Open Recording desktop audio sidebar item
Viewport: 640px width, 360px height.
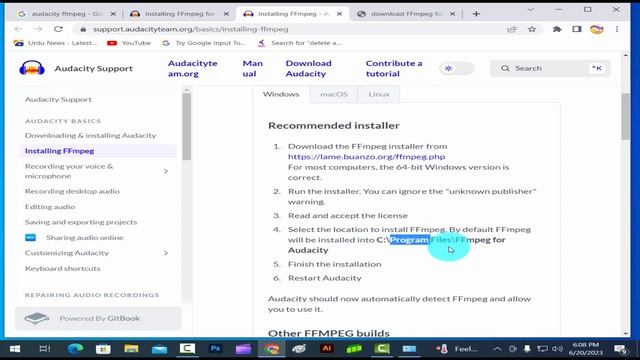pyautogui.click(x=72, y=191)
